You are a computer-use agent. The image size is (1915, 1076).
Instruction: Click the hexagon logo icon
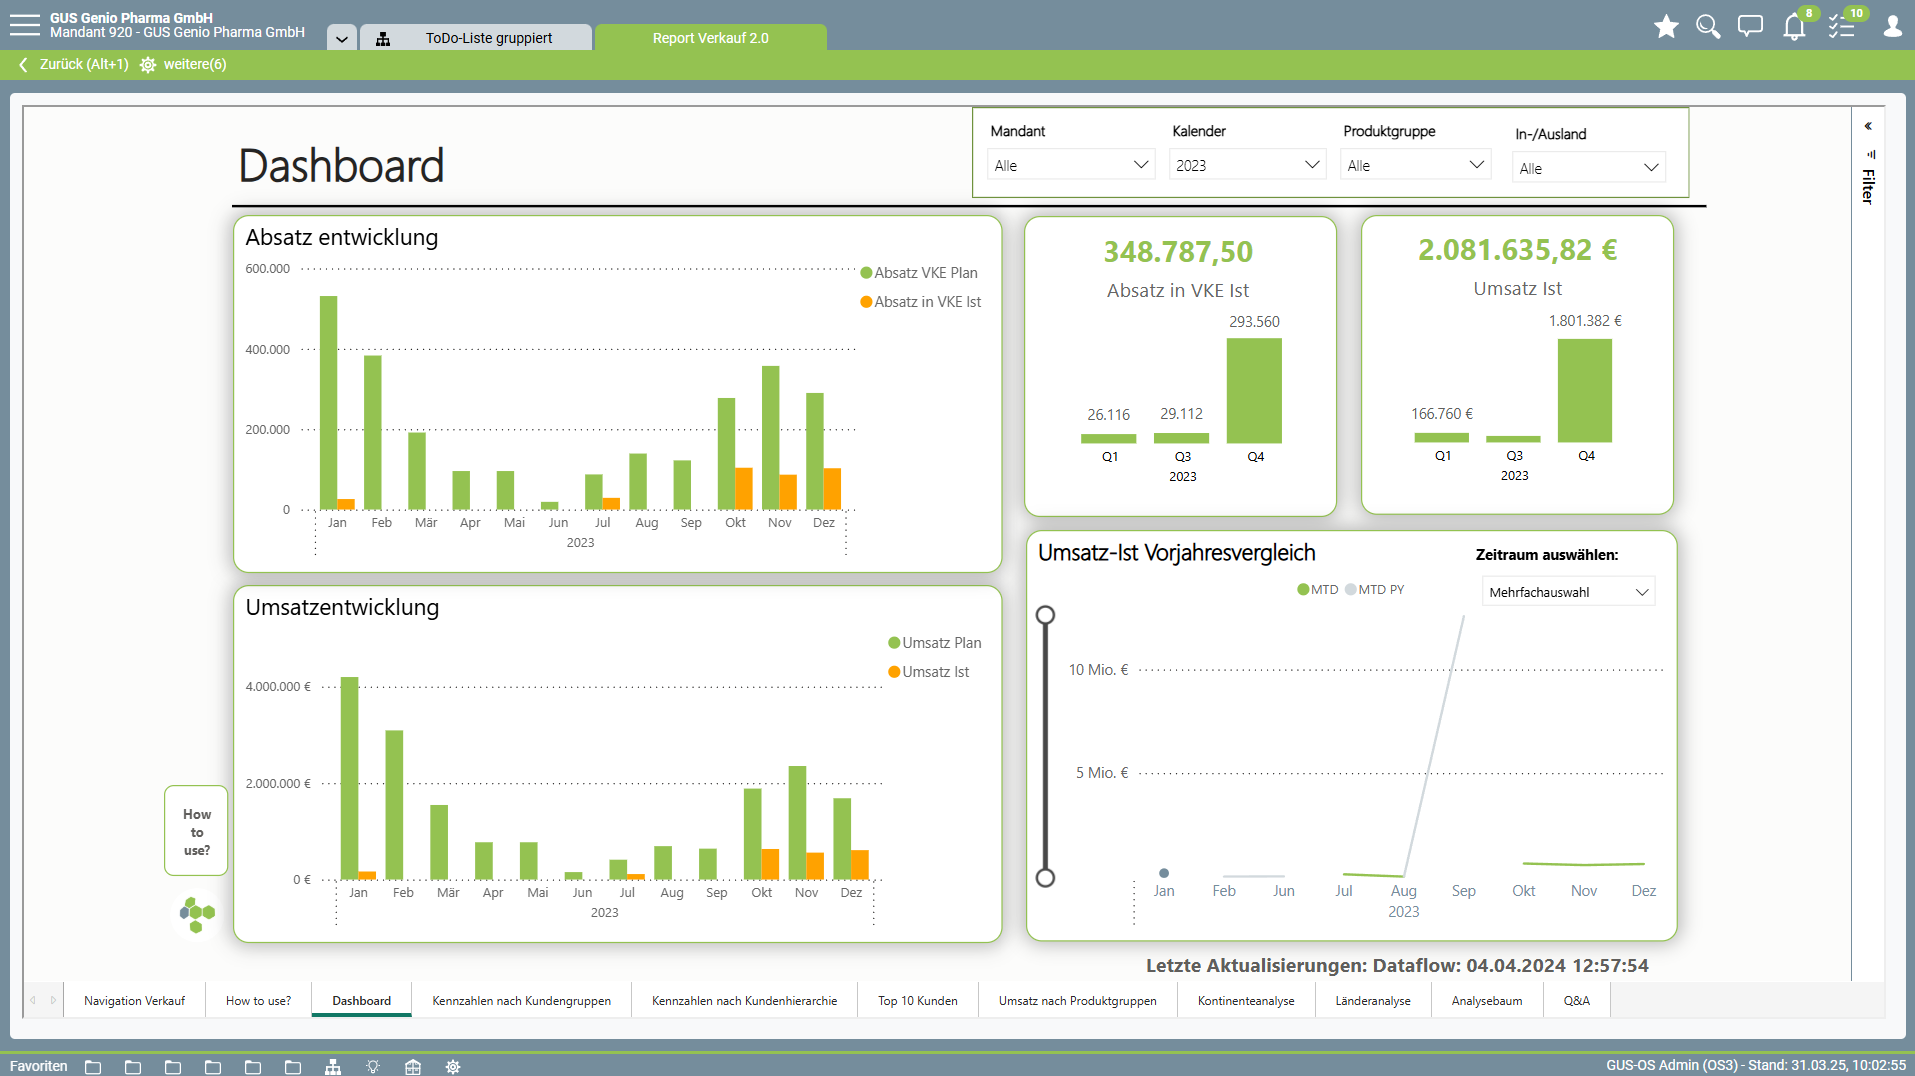197,913
